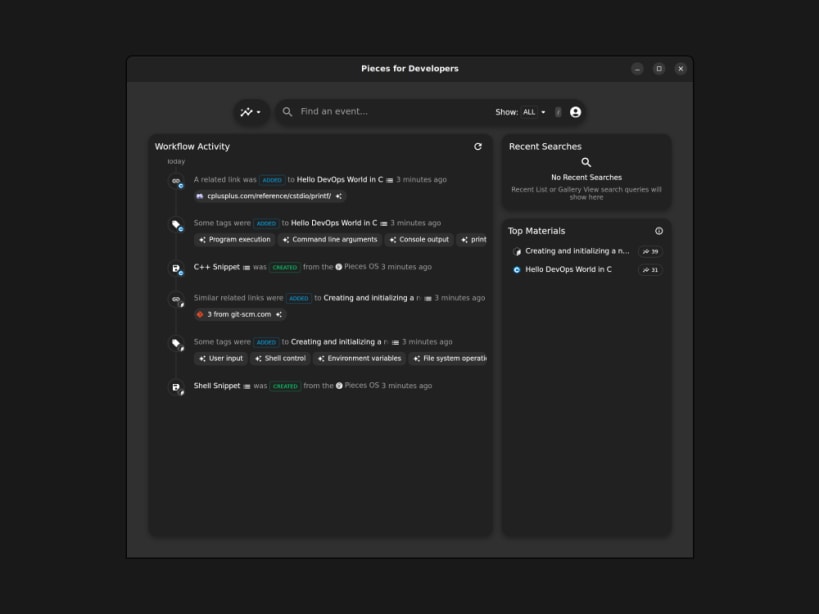Select the Program execution tag
The width and height of the screenshot is (819, 614).
click(235, 240)
